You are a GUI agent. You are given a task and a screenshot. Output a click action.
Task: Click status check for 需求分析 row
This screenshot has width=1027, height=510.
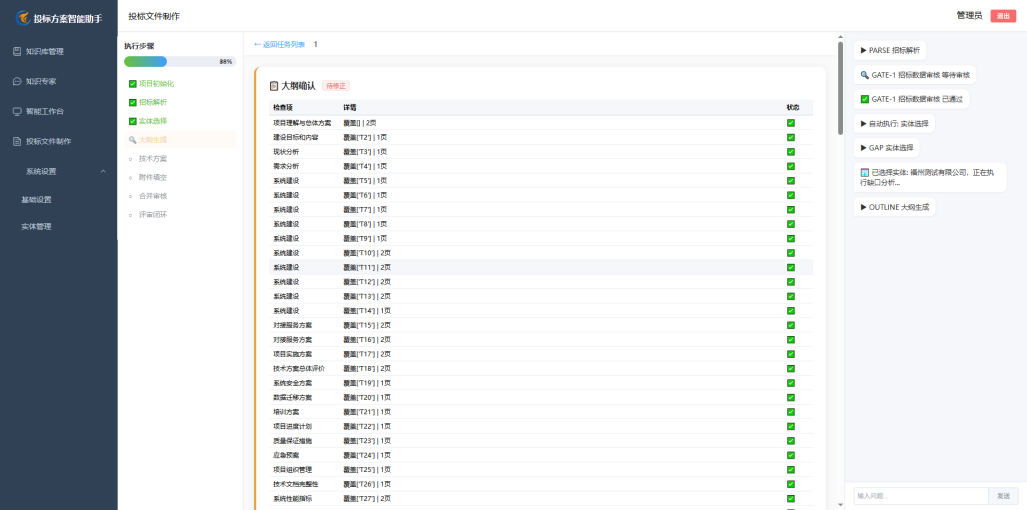(791, 166)
